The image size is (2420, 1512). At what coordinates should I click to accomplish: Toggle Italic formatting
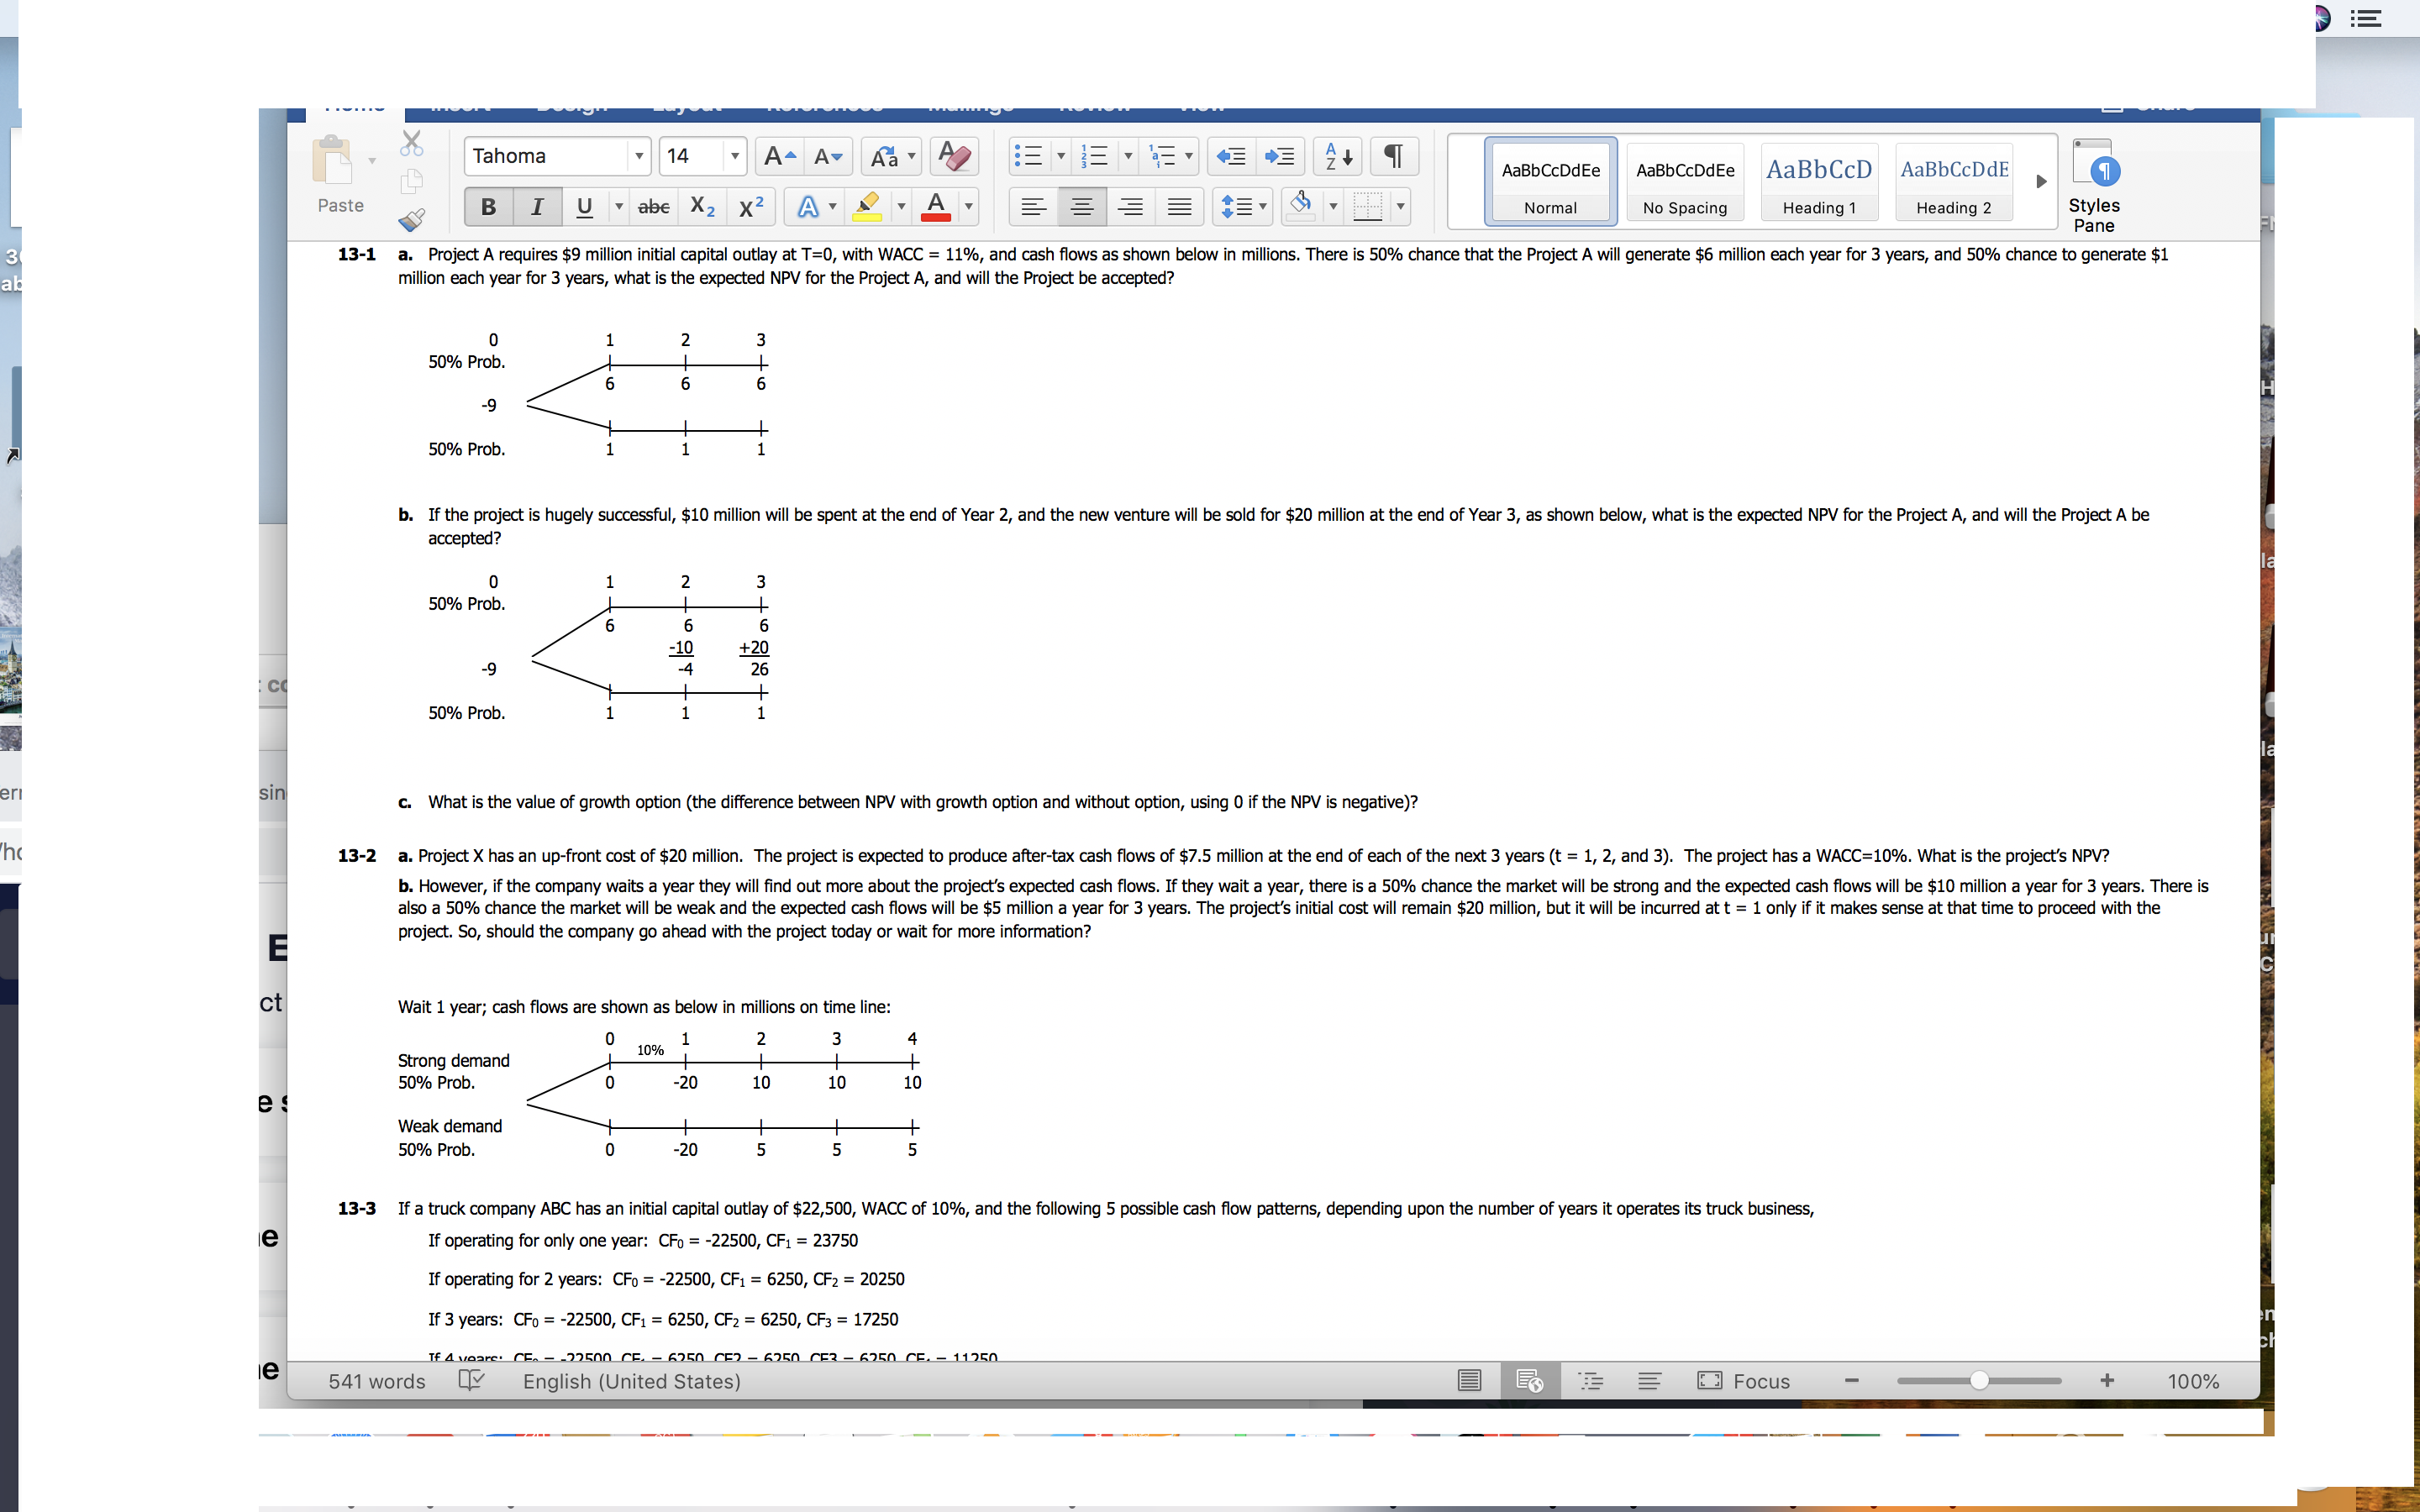[537, 207]
